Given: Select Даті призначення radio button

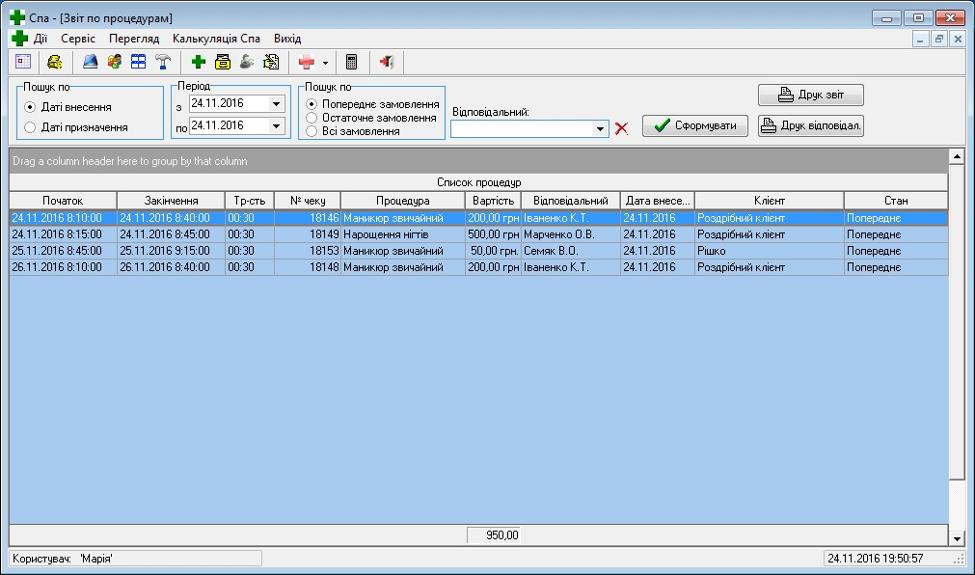Looking at the screenshot, I should 30,127.
